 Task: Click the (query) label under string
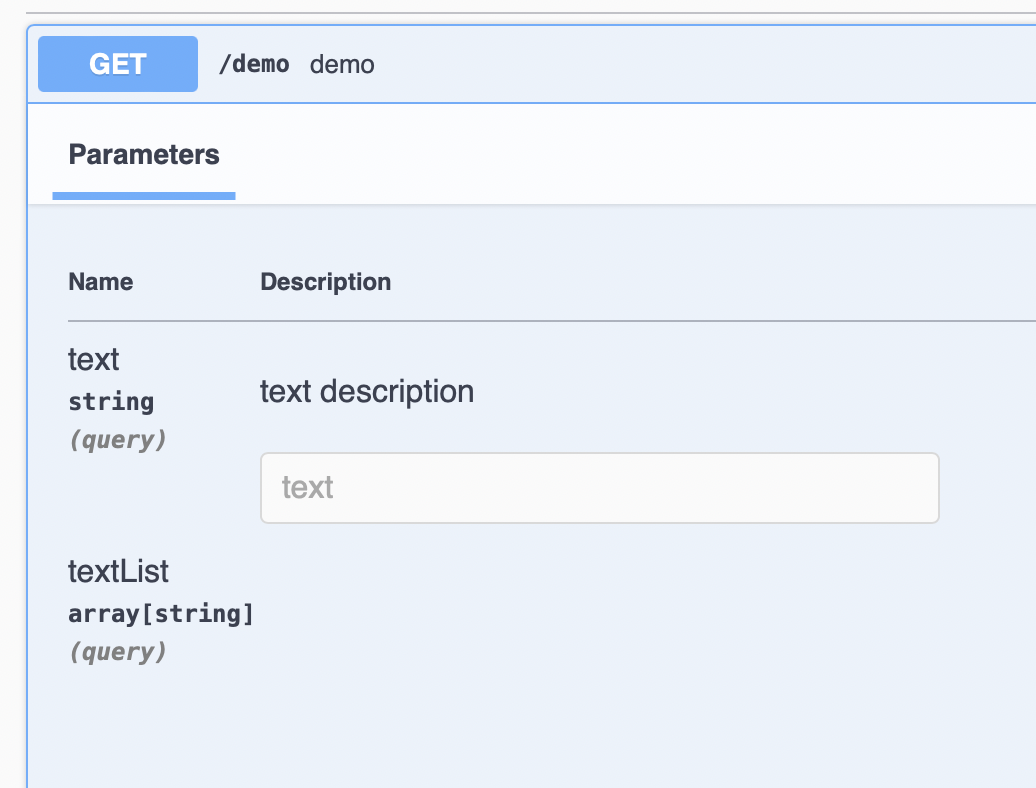pyautogui.click(x=117, y=440)
